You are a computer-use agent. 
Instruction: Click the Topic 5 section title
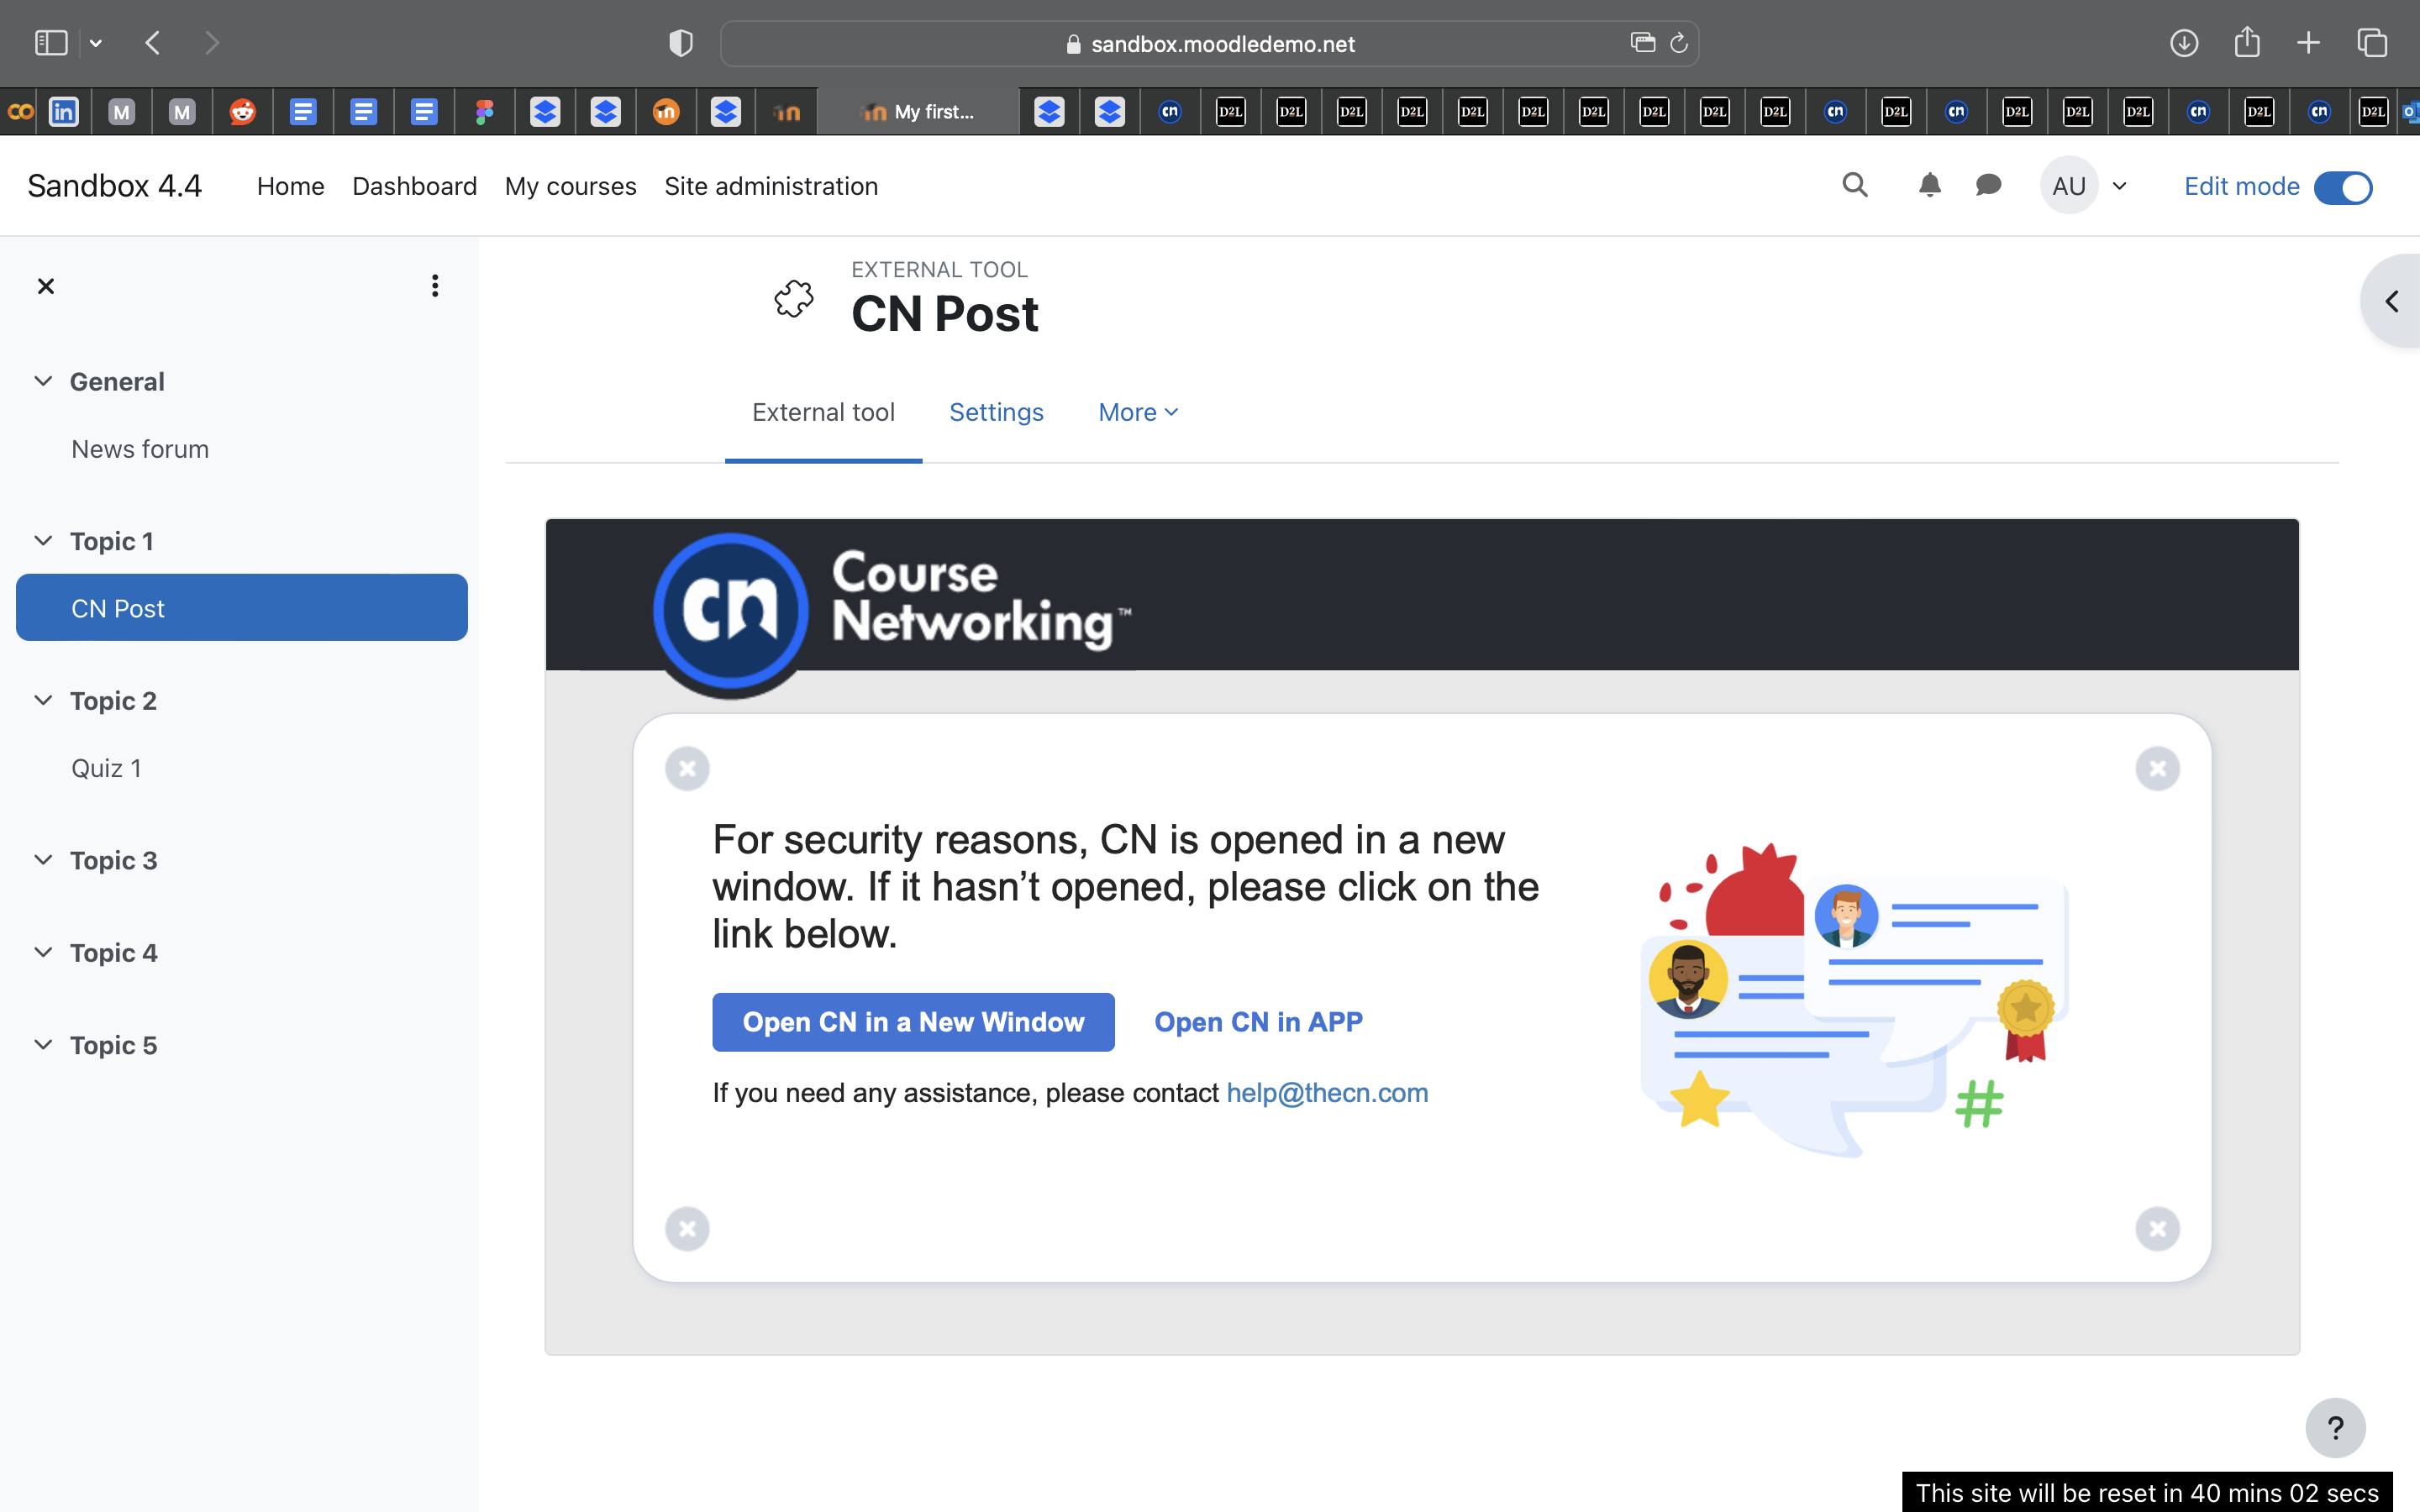pyautogui.click(x=113, y=1044)
